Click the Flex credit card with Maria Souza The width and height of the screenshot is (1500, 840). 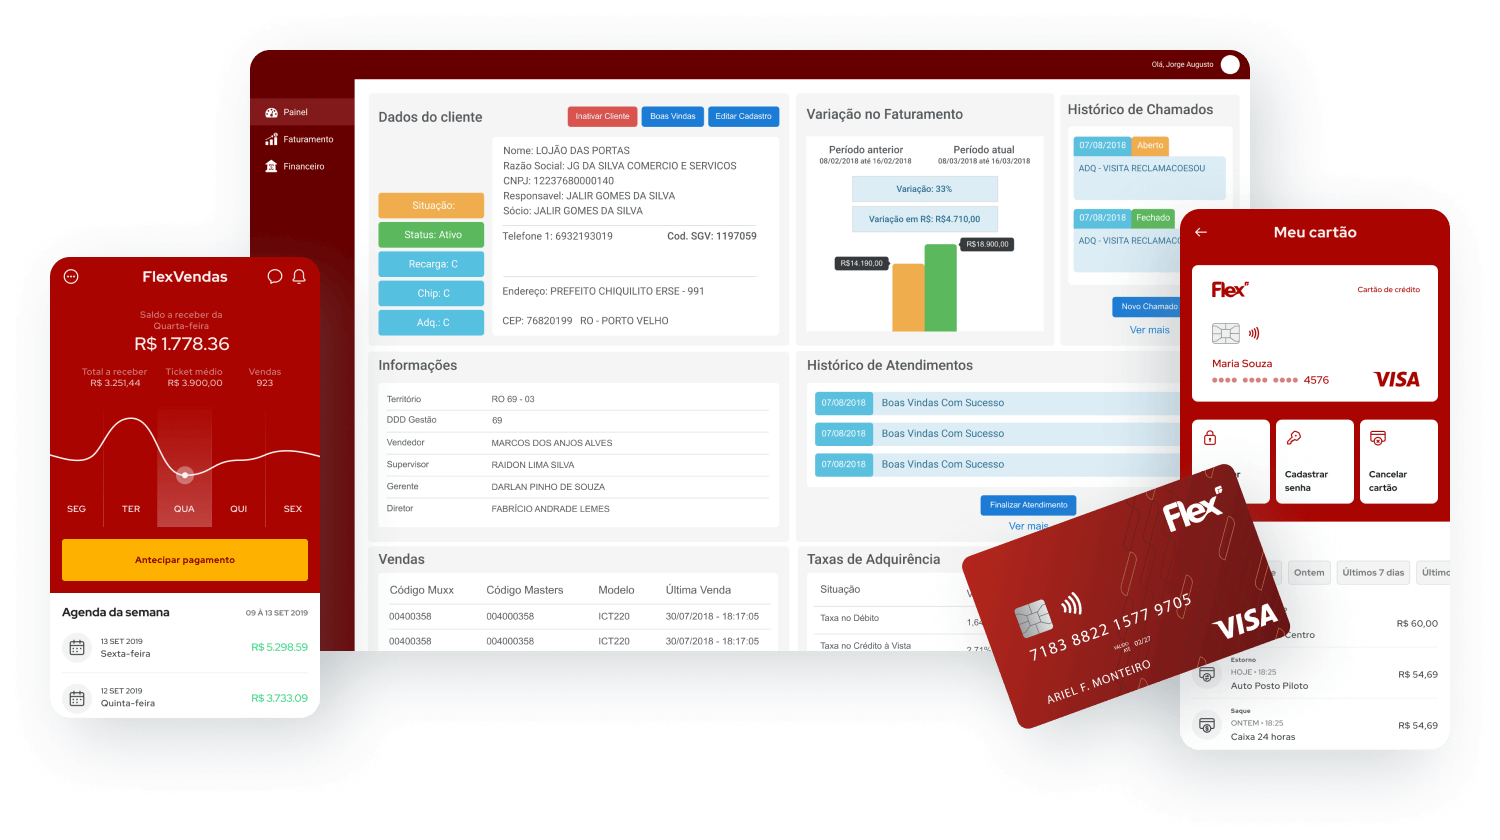(x=1315, y=333)
